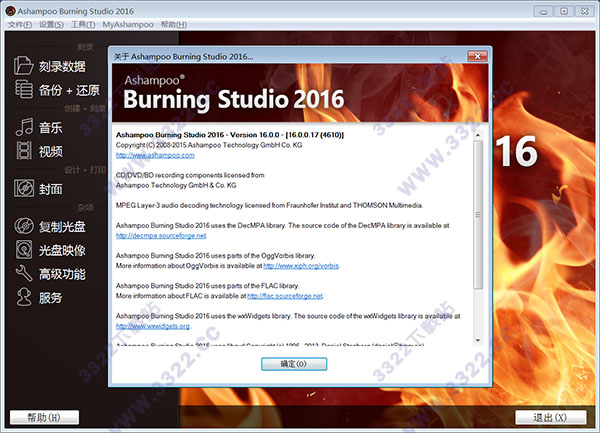
Task: Click the Ashampoo app icon in title bar
Action: tap(10, 11)
